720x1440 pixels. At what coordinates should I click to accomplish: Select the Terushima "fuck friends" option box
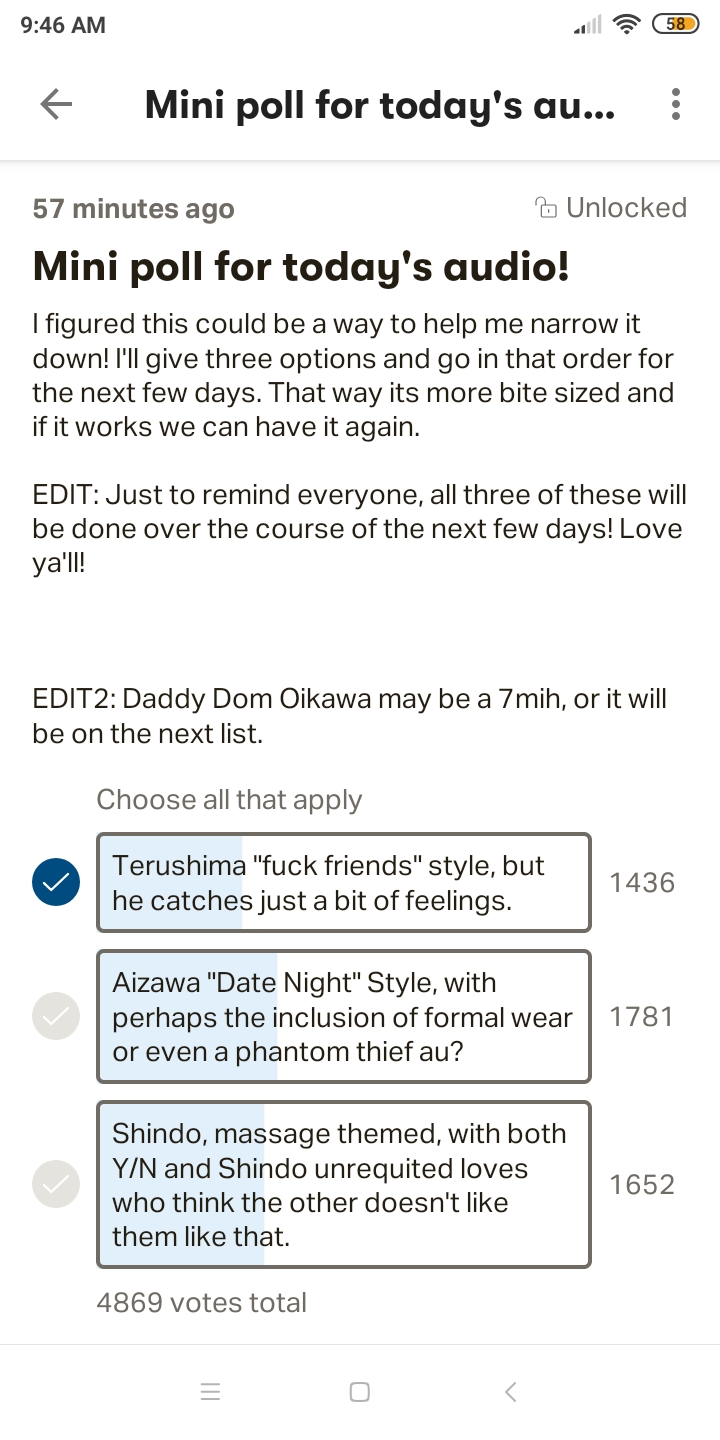[343, 882]
